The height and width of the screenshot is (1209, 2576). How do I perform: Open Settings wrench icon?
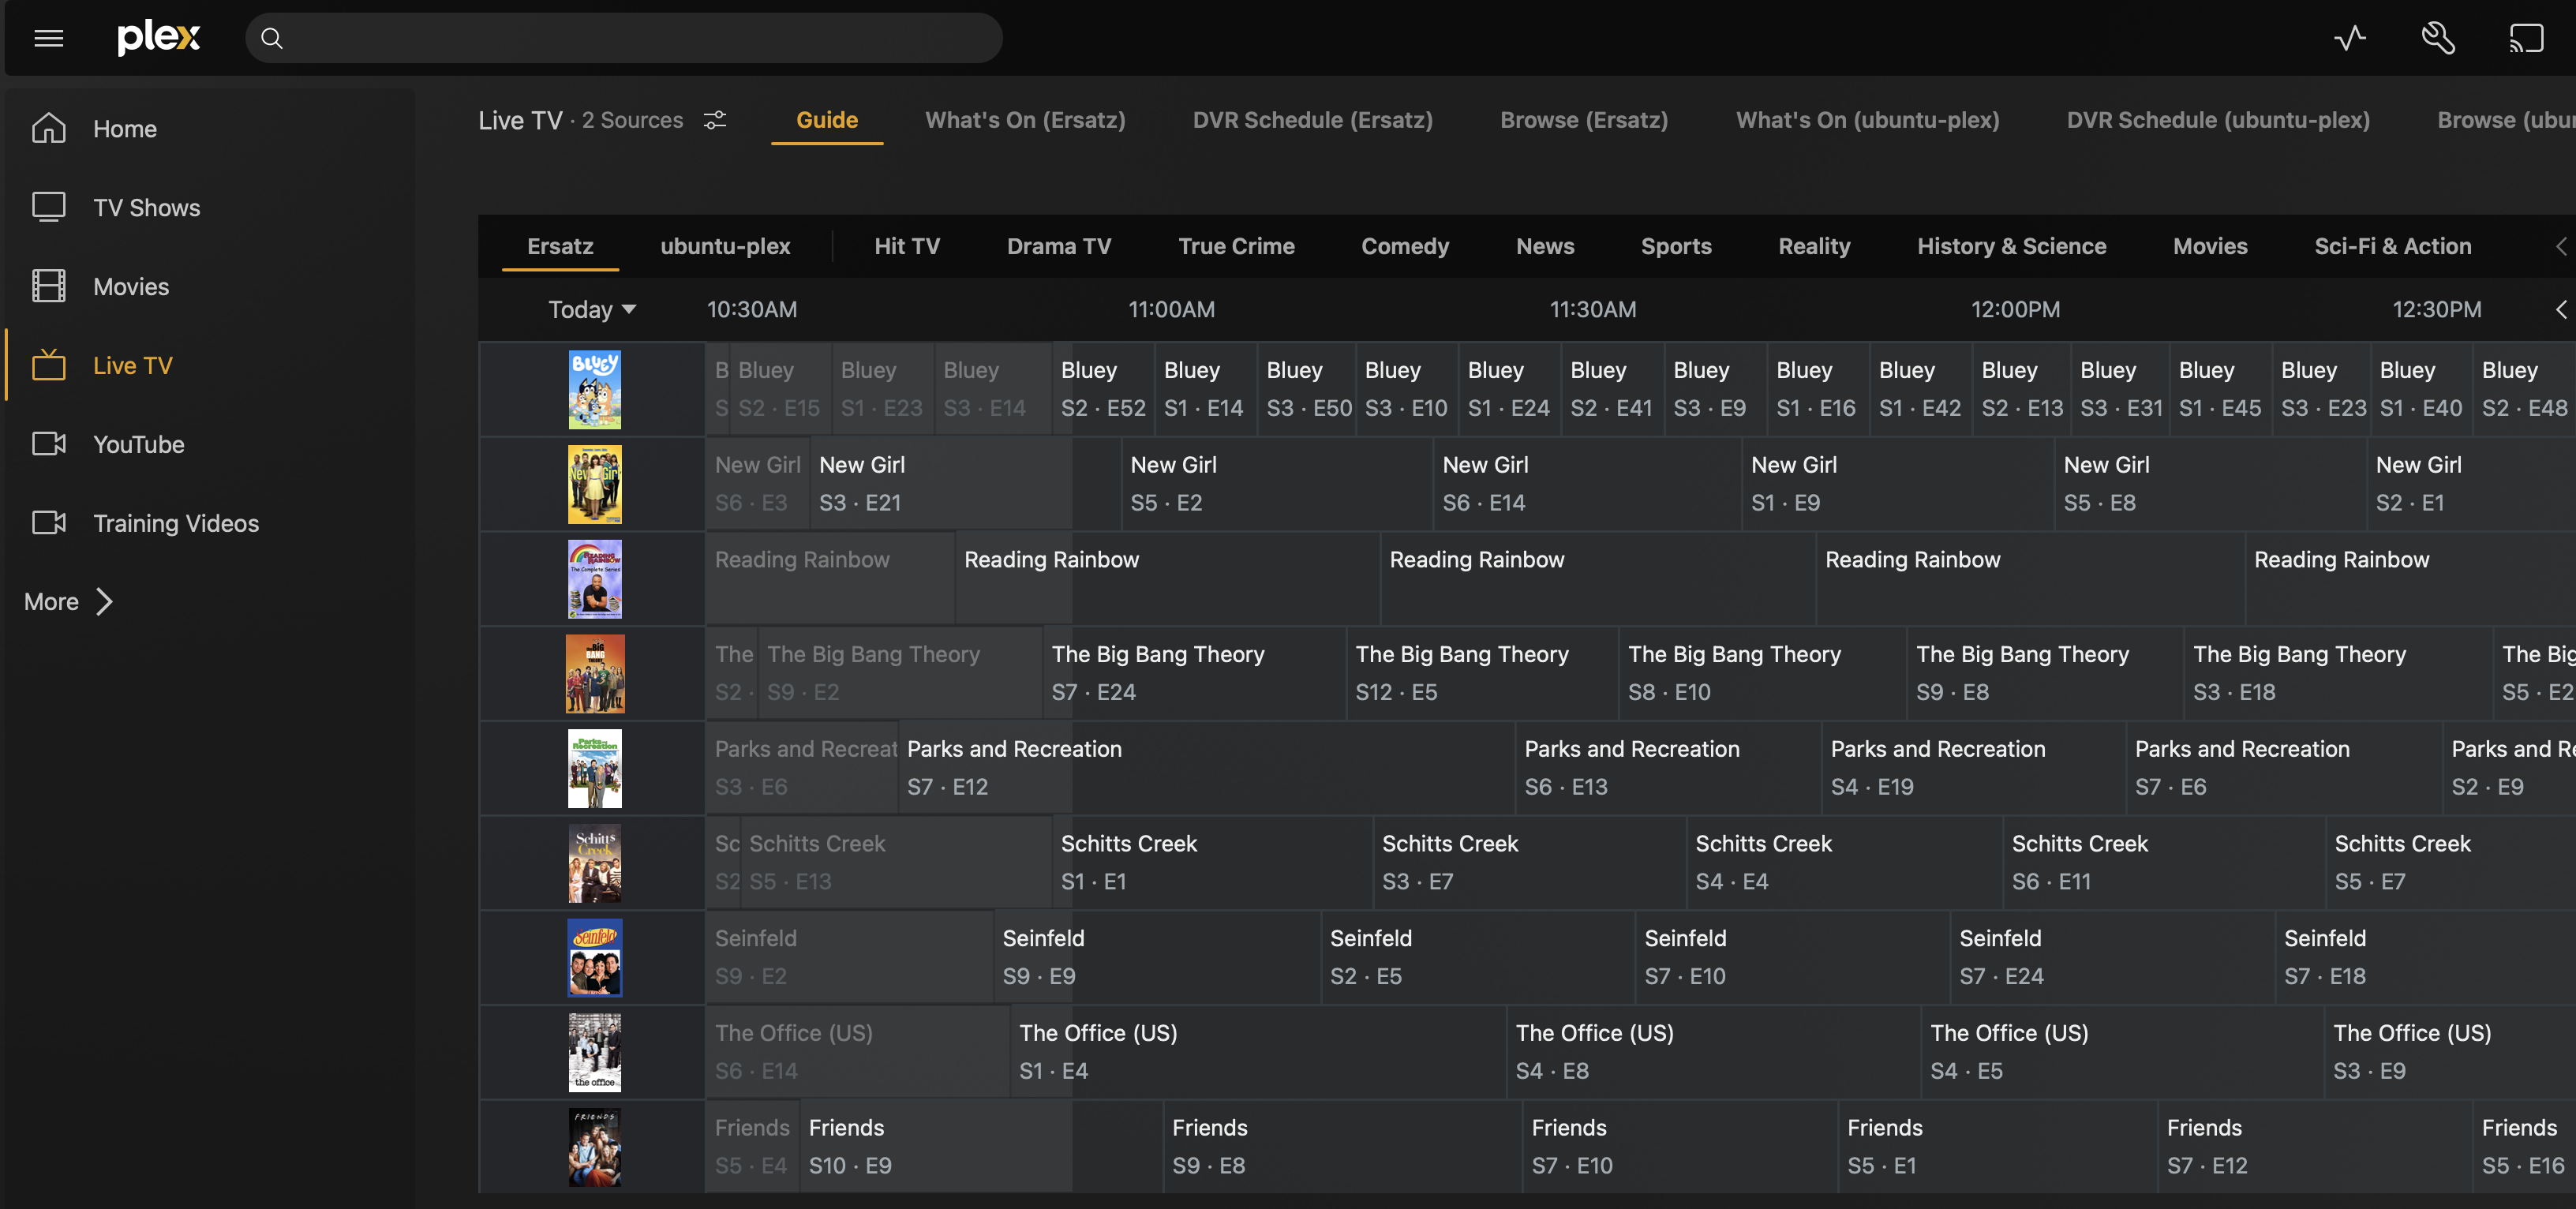2437,38
